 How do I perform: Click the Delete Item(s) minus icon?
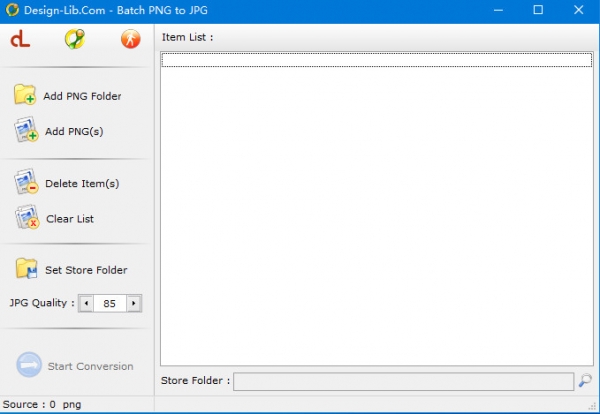26,182
